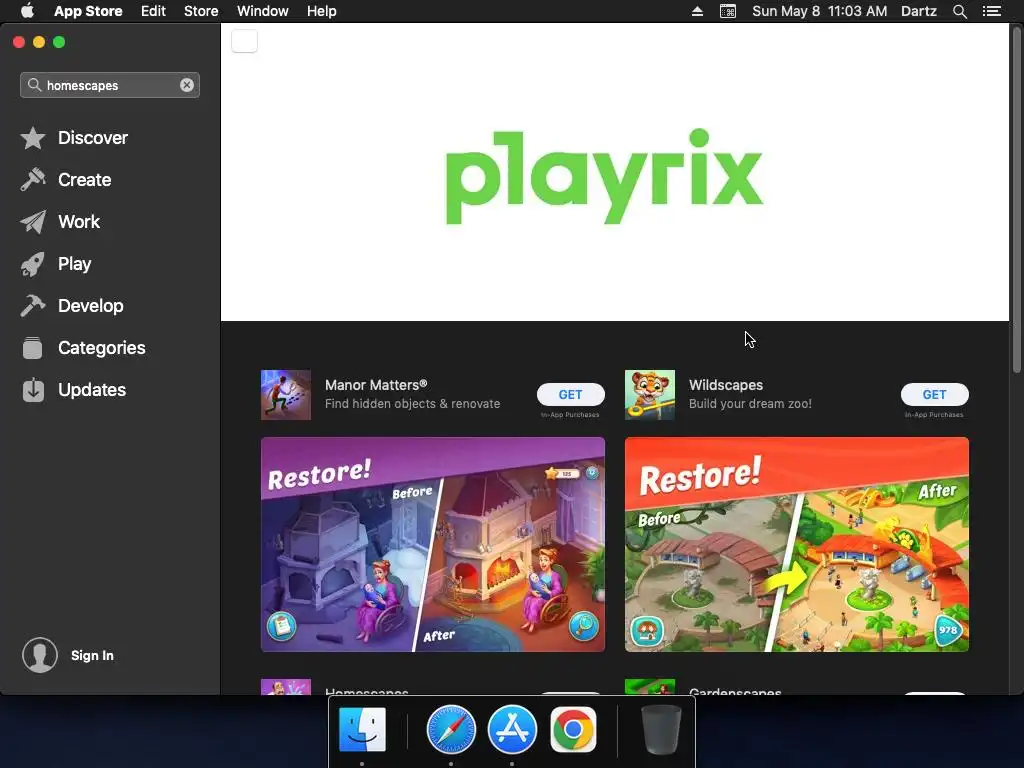
Task: Open Manor Matters Restore screenshot
Action: [x=433, y=545]
